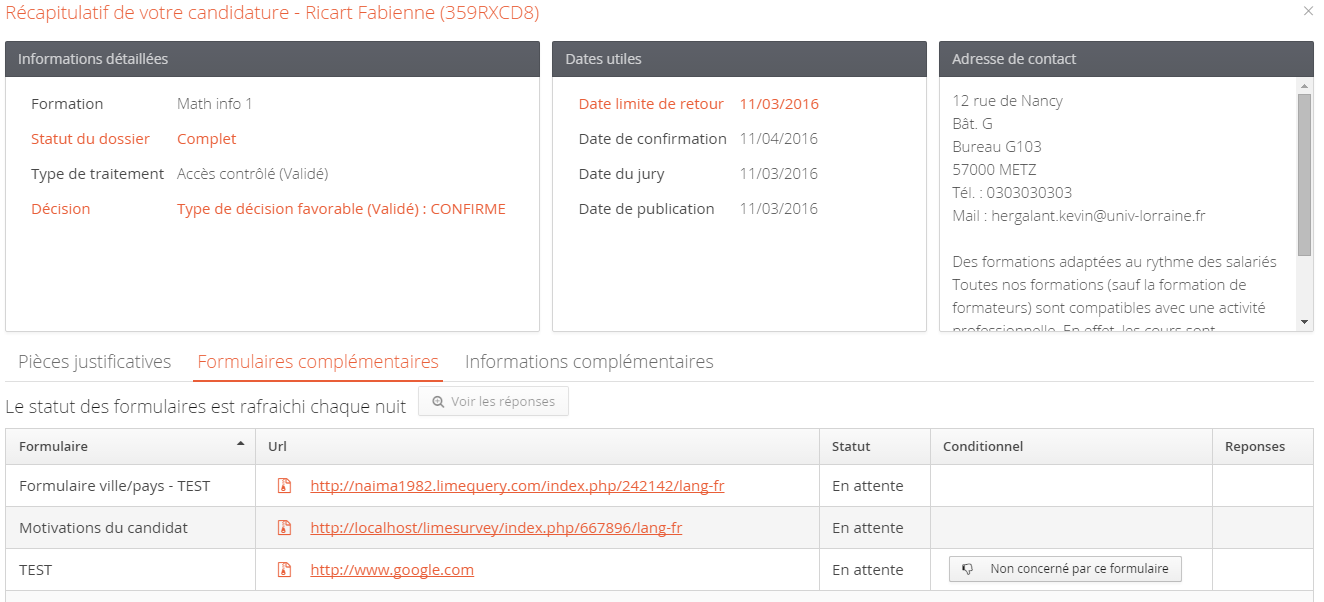
Task: Click the file icon beside localhost limesurvey URL
Action: 284,528
